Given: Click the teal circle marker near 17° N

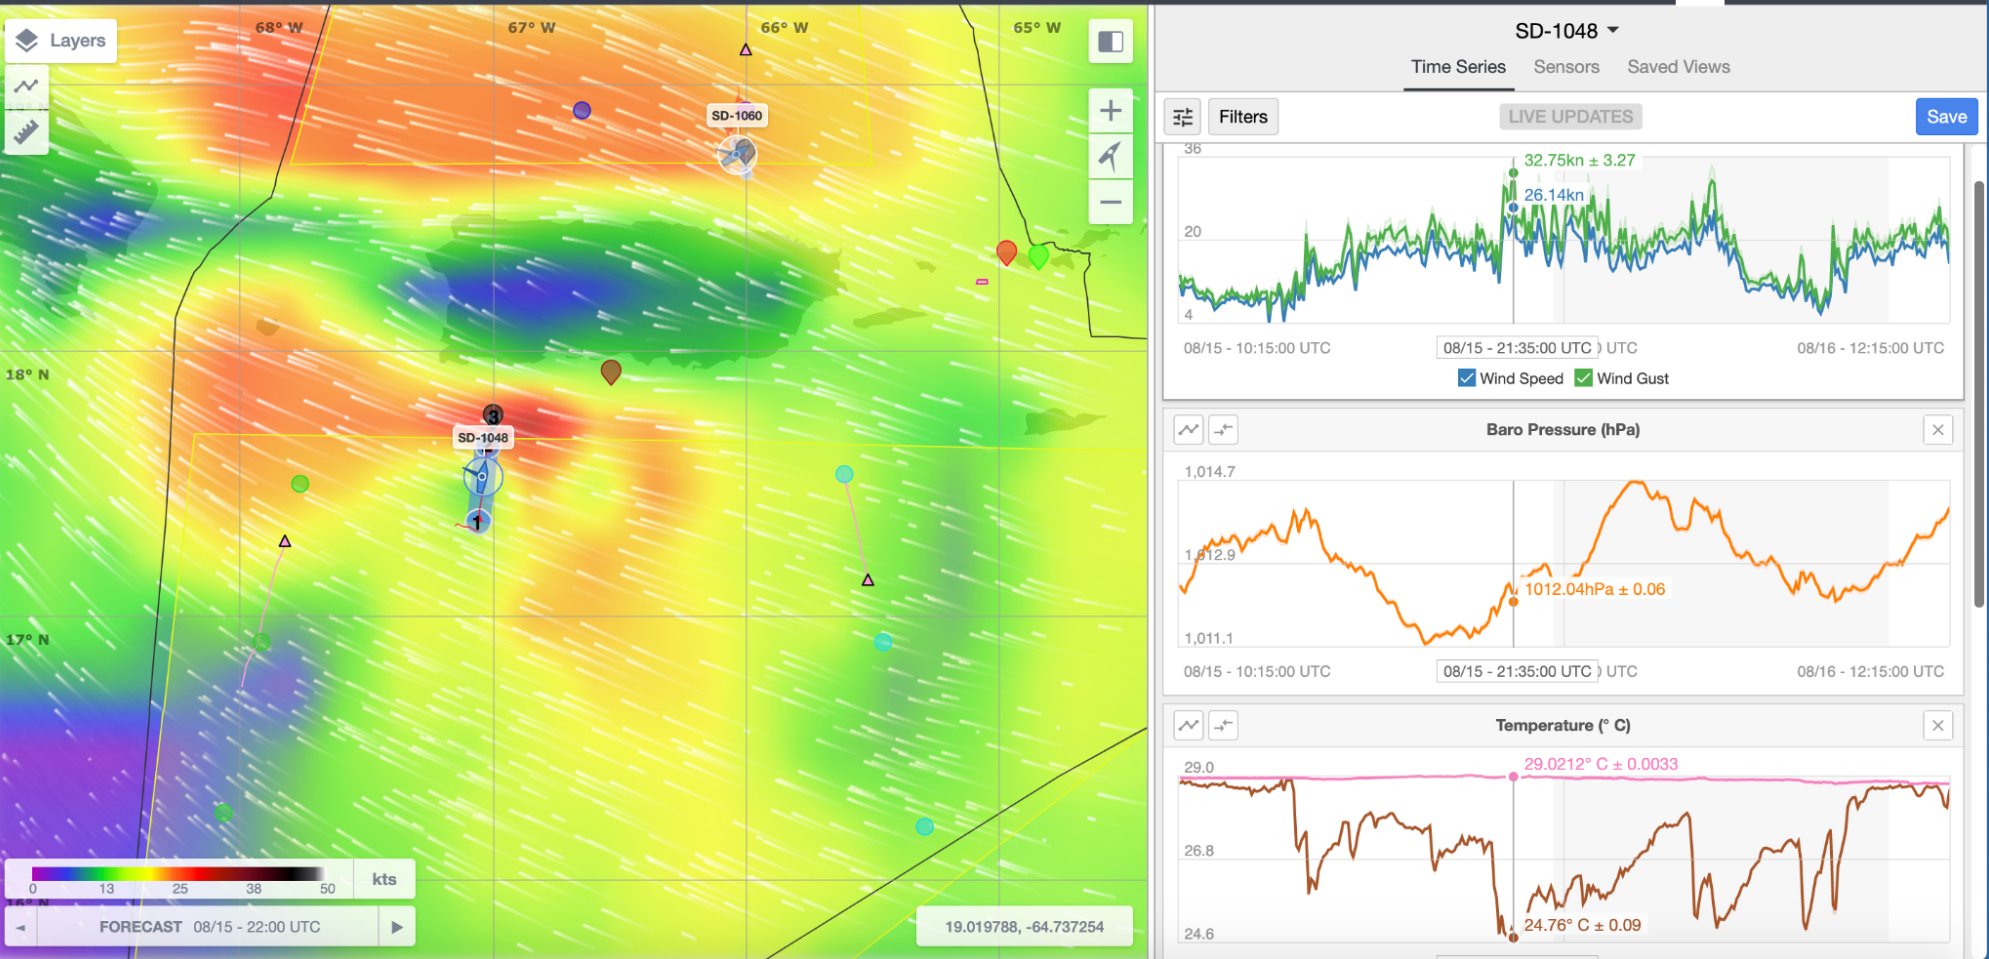Looking at the screenshot, I should (883, 642).
